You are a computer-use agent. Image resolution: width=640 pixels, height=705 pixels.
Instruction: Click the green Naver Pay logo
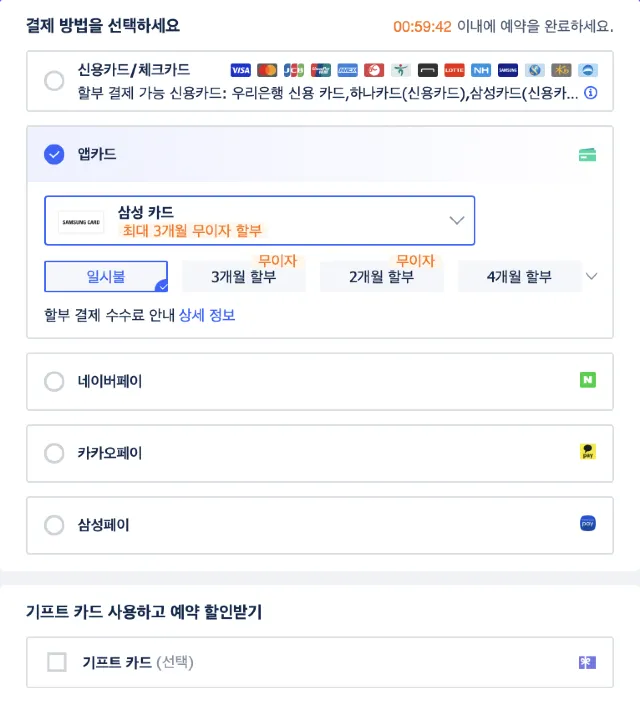(x=588, y=380)
